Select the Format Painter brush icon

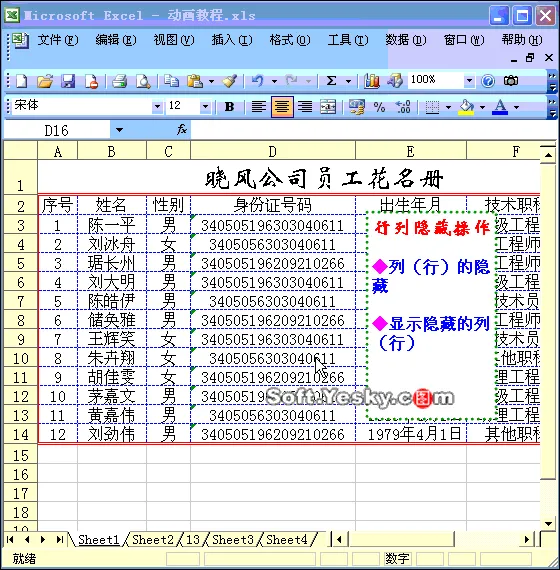point(230,81)
